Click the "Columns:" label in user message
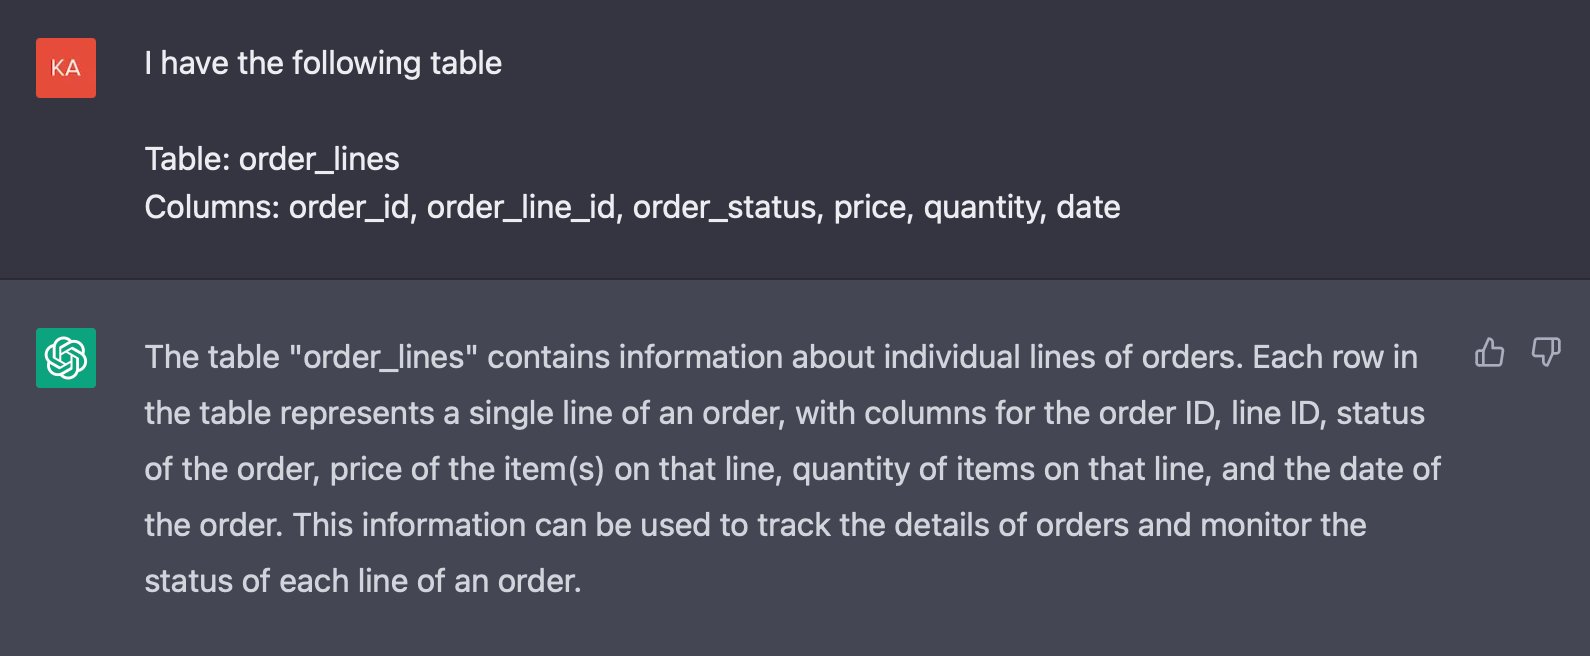Screen dimensions: 1590x656 [212, 207]
